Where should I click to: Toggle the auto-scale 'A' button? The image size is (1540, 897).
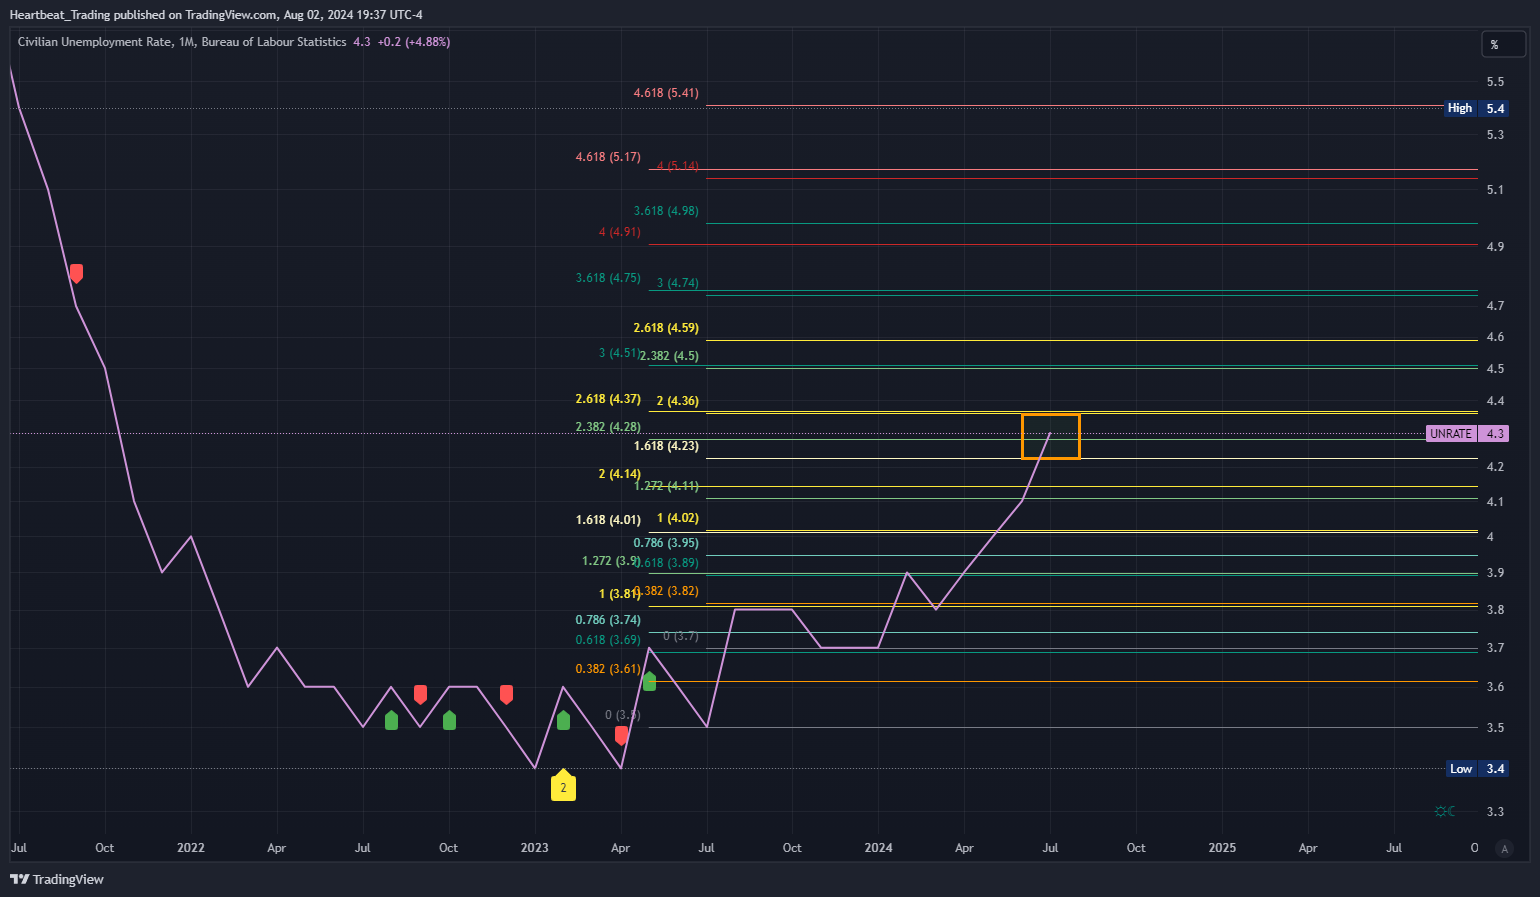[x=1504, y=848]
